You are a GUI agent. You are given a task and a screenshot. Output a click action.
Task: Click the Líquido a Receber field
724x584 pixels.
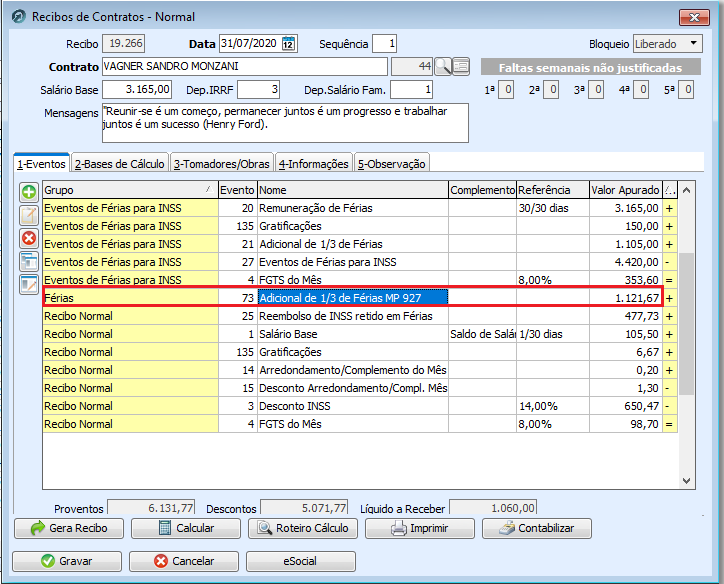point(493,507)
